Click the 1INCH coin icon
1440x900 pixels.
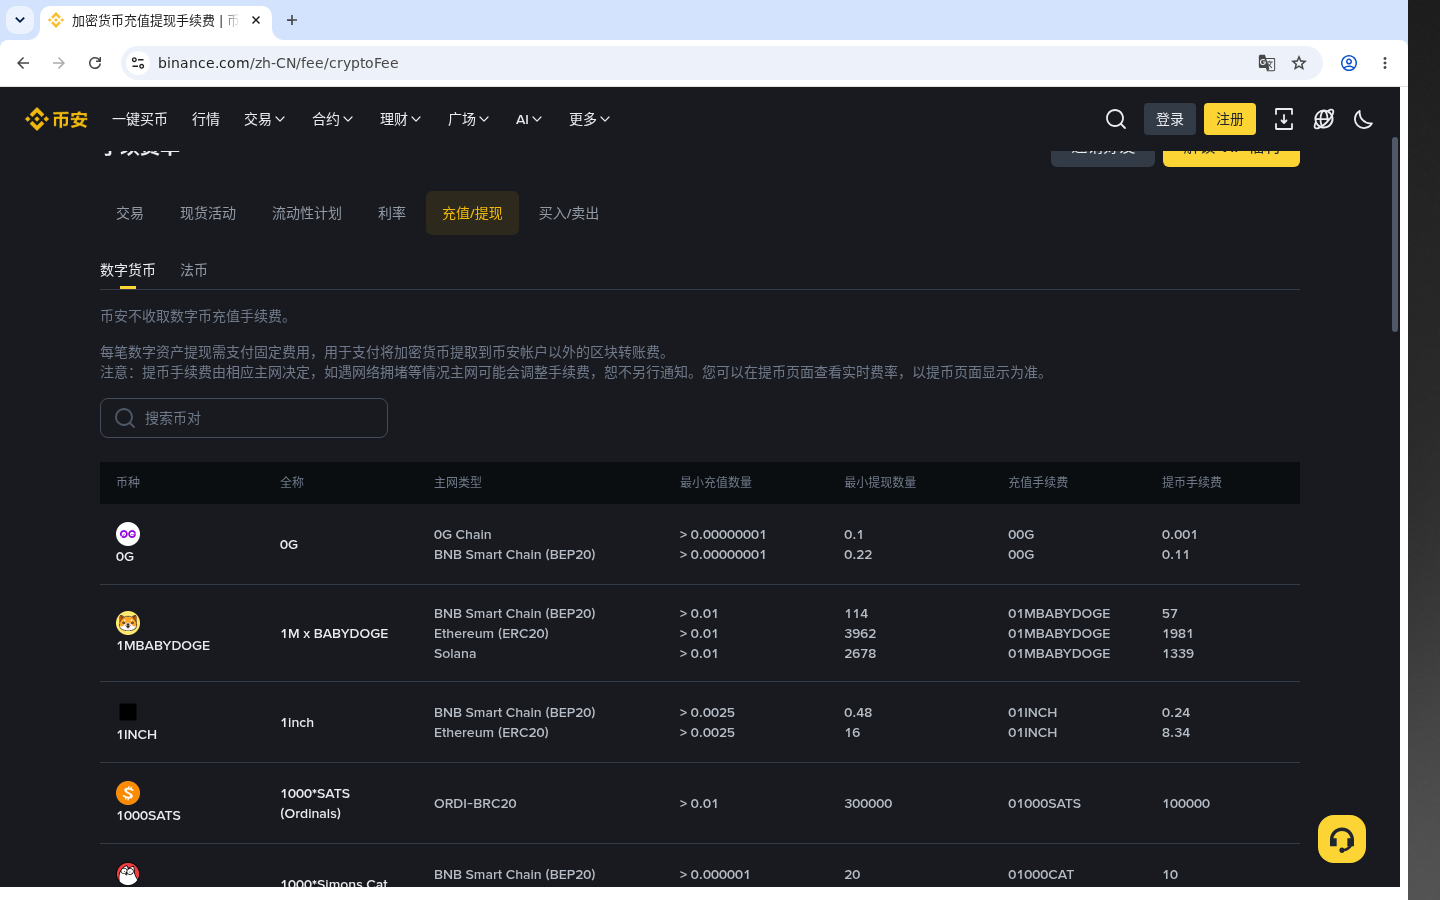point(128,712)
